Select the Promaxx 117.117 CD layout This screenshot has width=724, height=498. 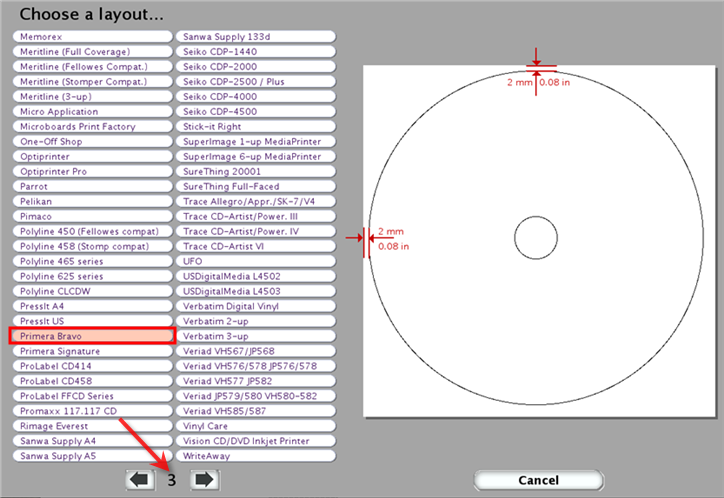coord(93,411)
